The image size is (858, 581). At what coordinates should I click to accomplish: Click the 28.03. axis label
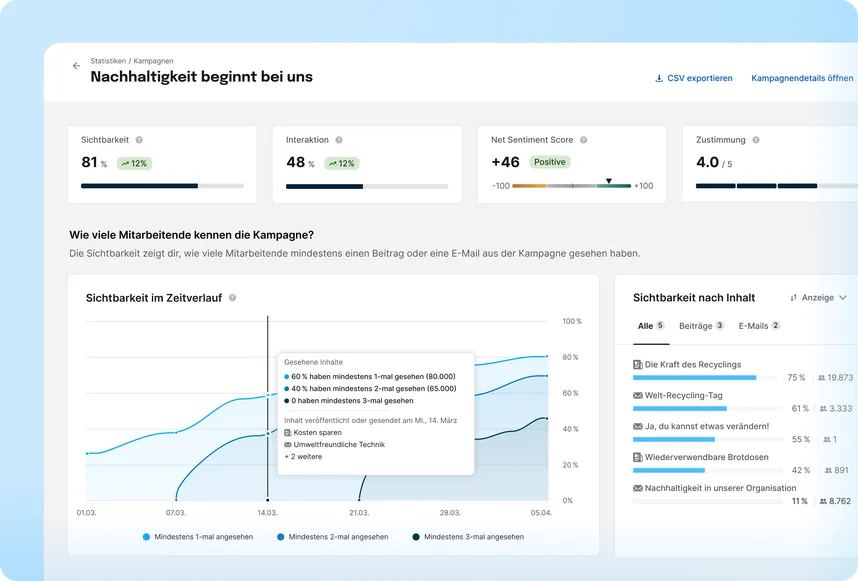[x=450, y=513]
